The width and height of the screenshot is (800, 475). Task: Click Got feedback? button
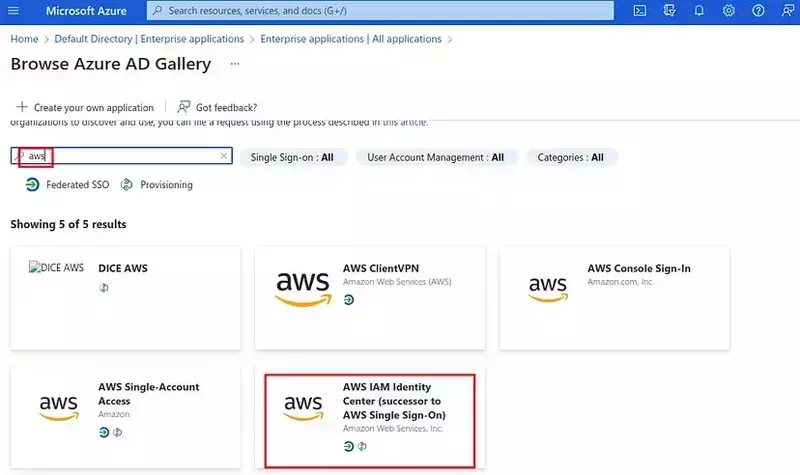tap(217, 107)
